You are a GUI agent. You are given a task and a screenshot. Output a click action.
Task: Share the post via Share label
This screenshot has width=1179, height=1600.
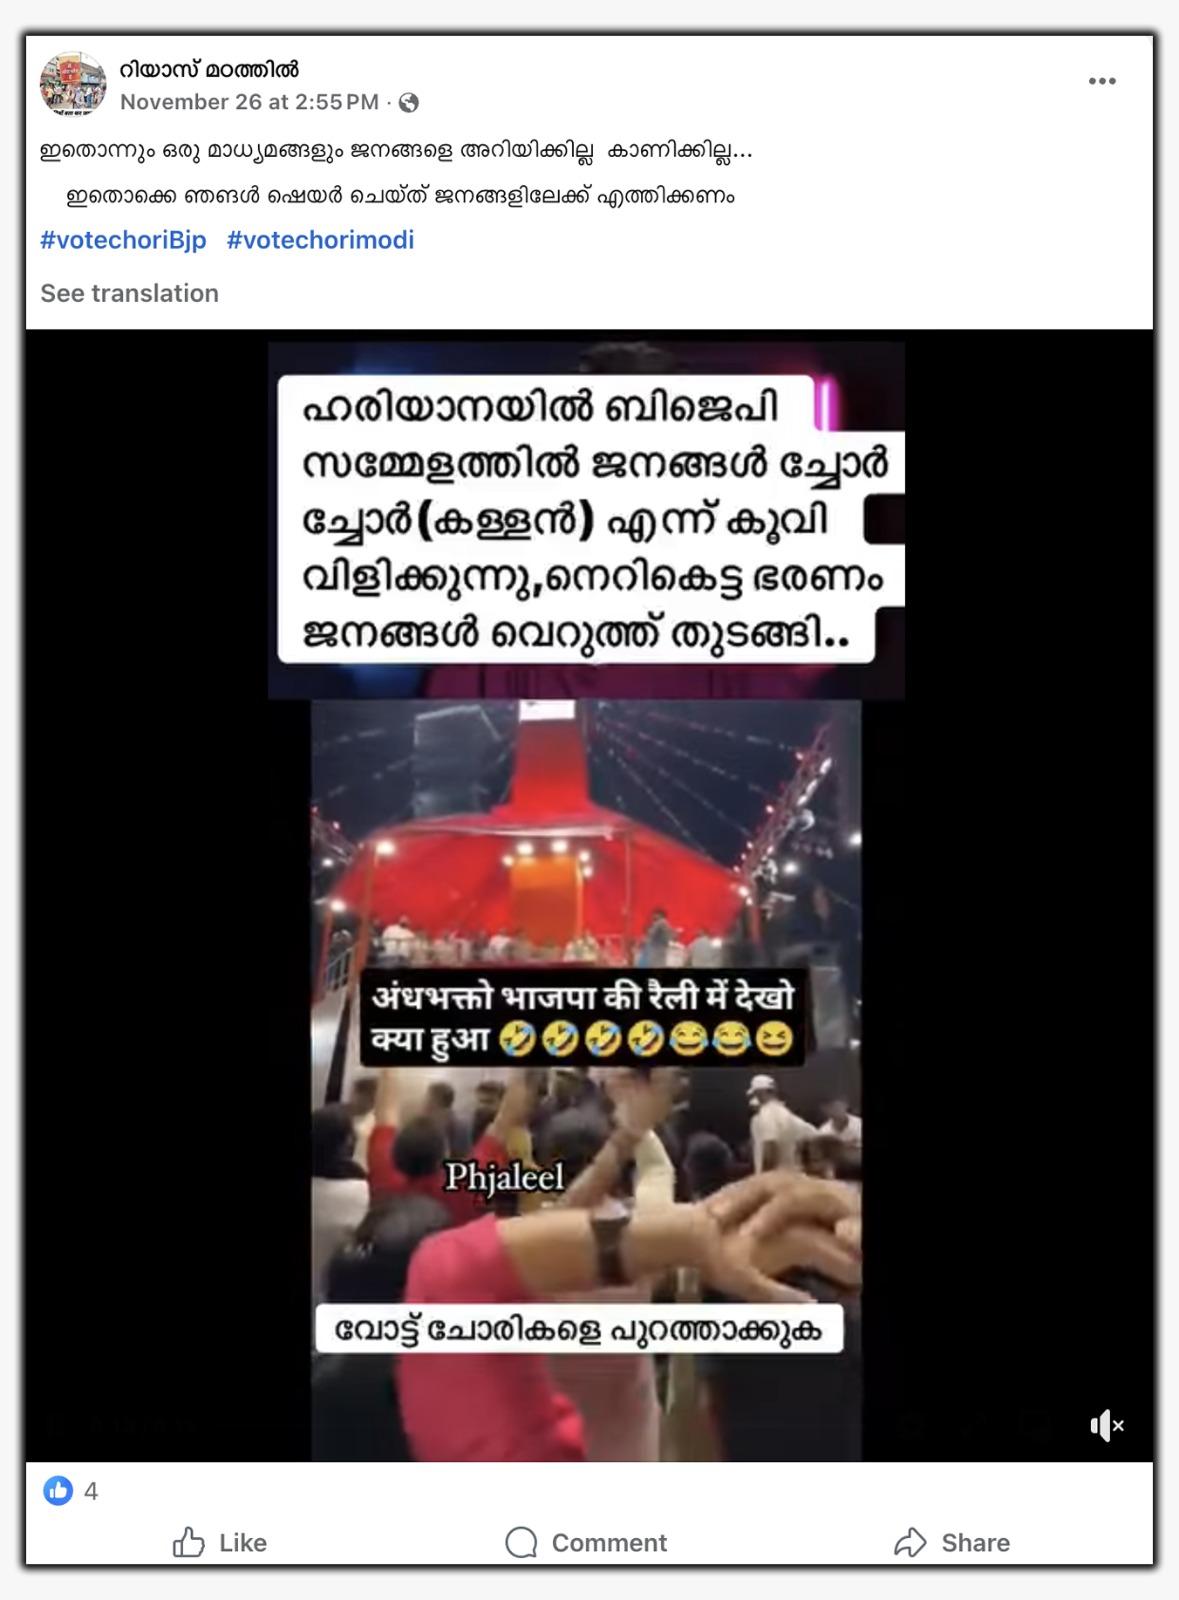[975, 1543]
